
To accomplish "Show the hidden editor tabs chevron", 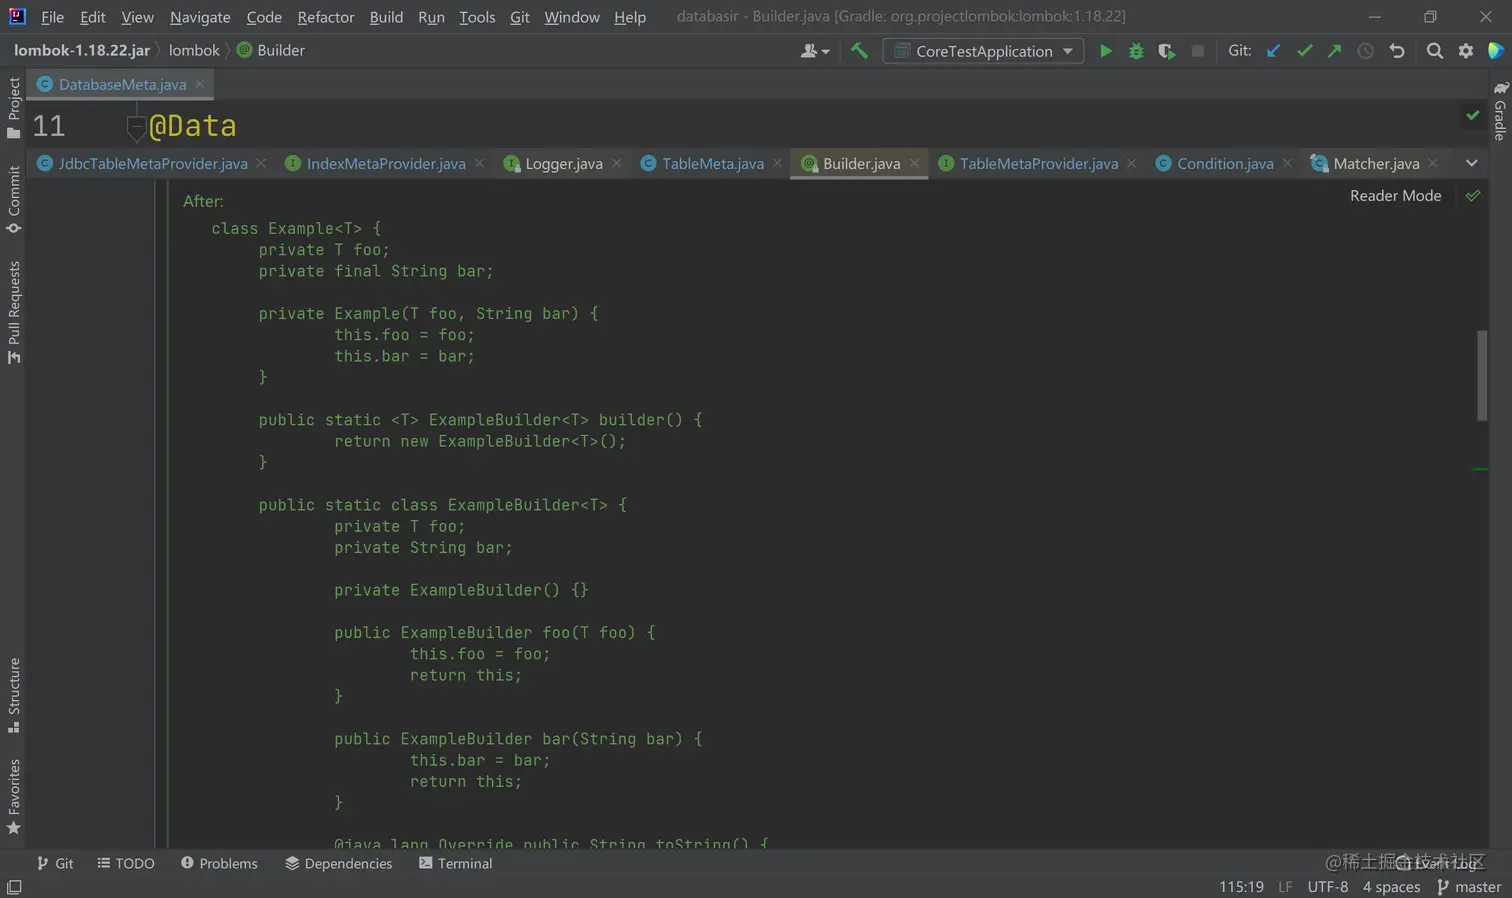I will point(1471,163).
